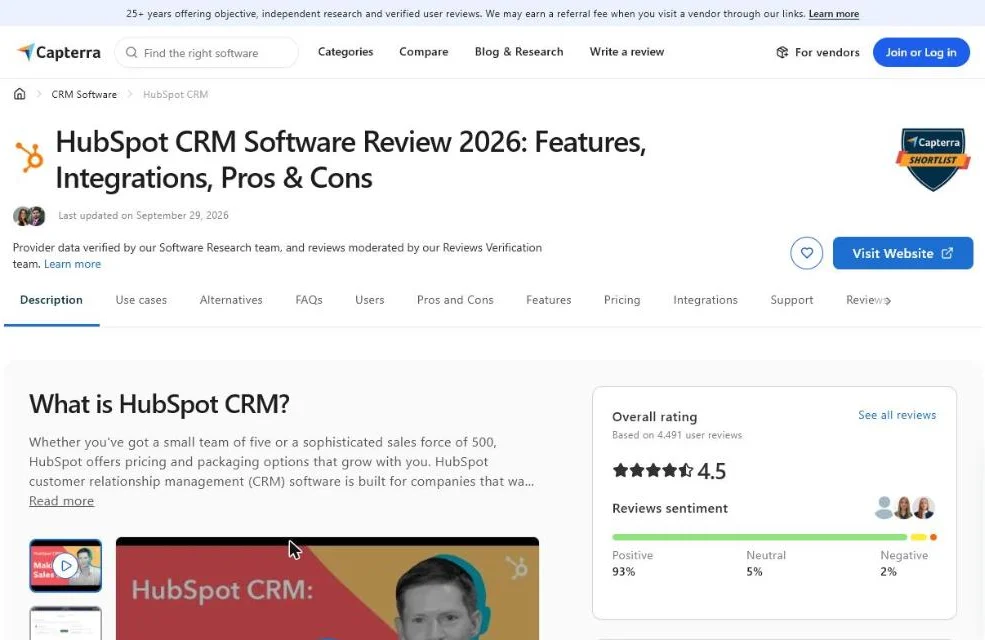Click the orange negative sentiment dot

point(933,537)
